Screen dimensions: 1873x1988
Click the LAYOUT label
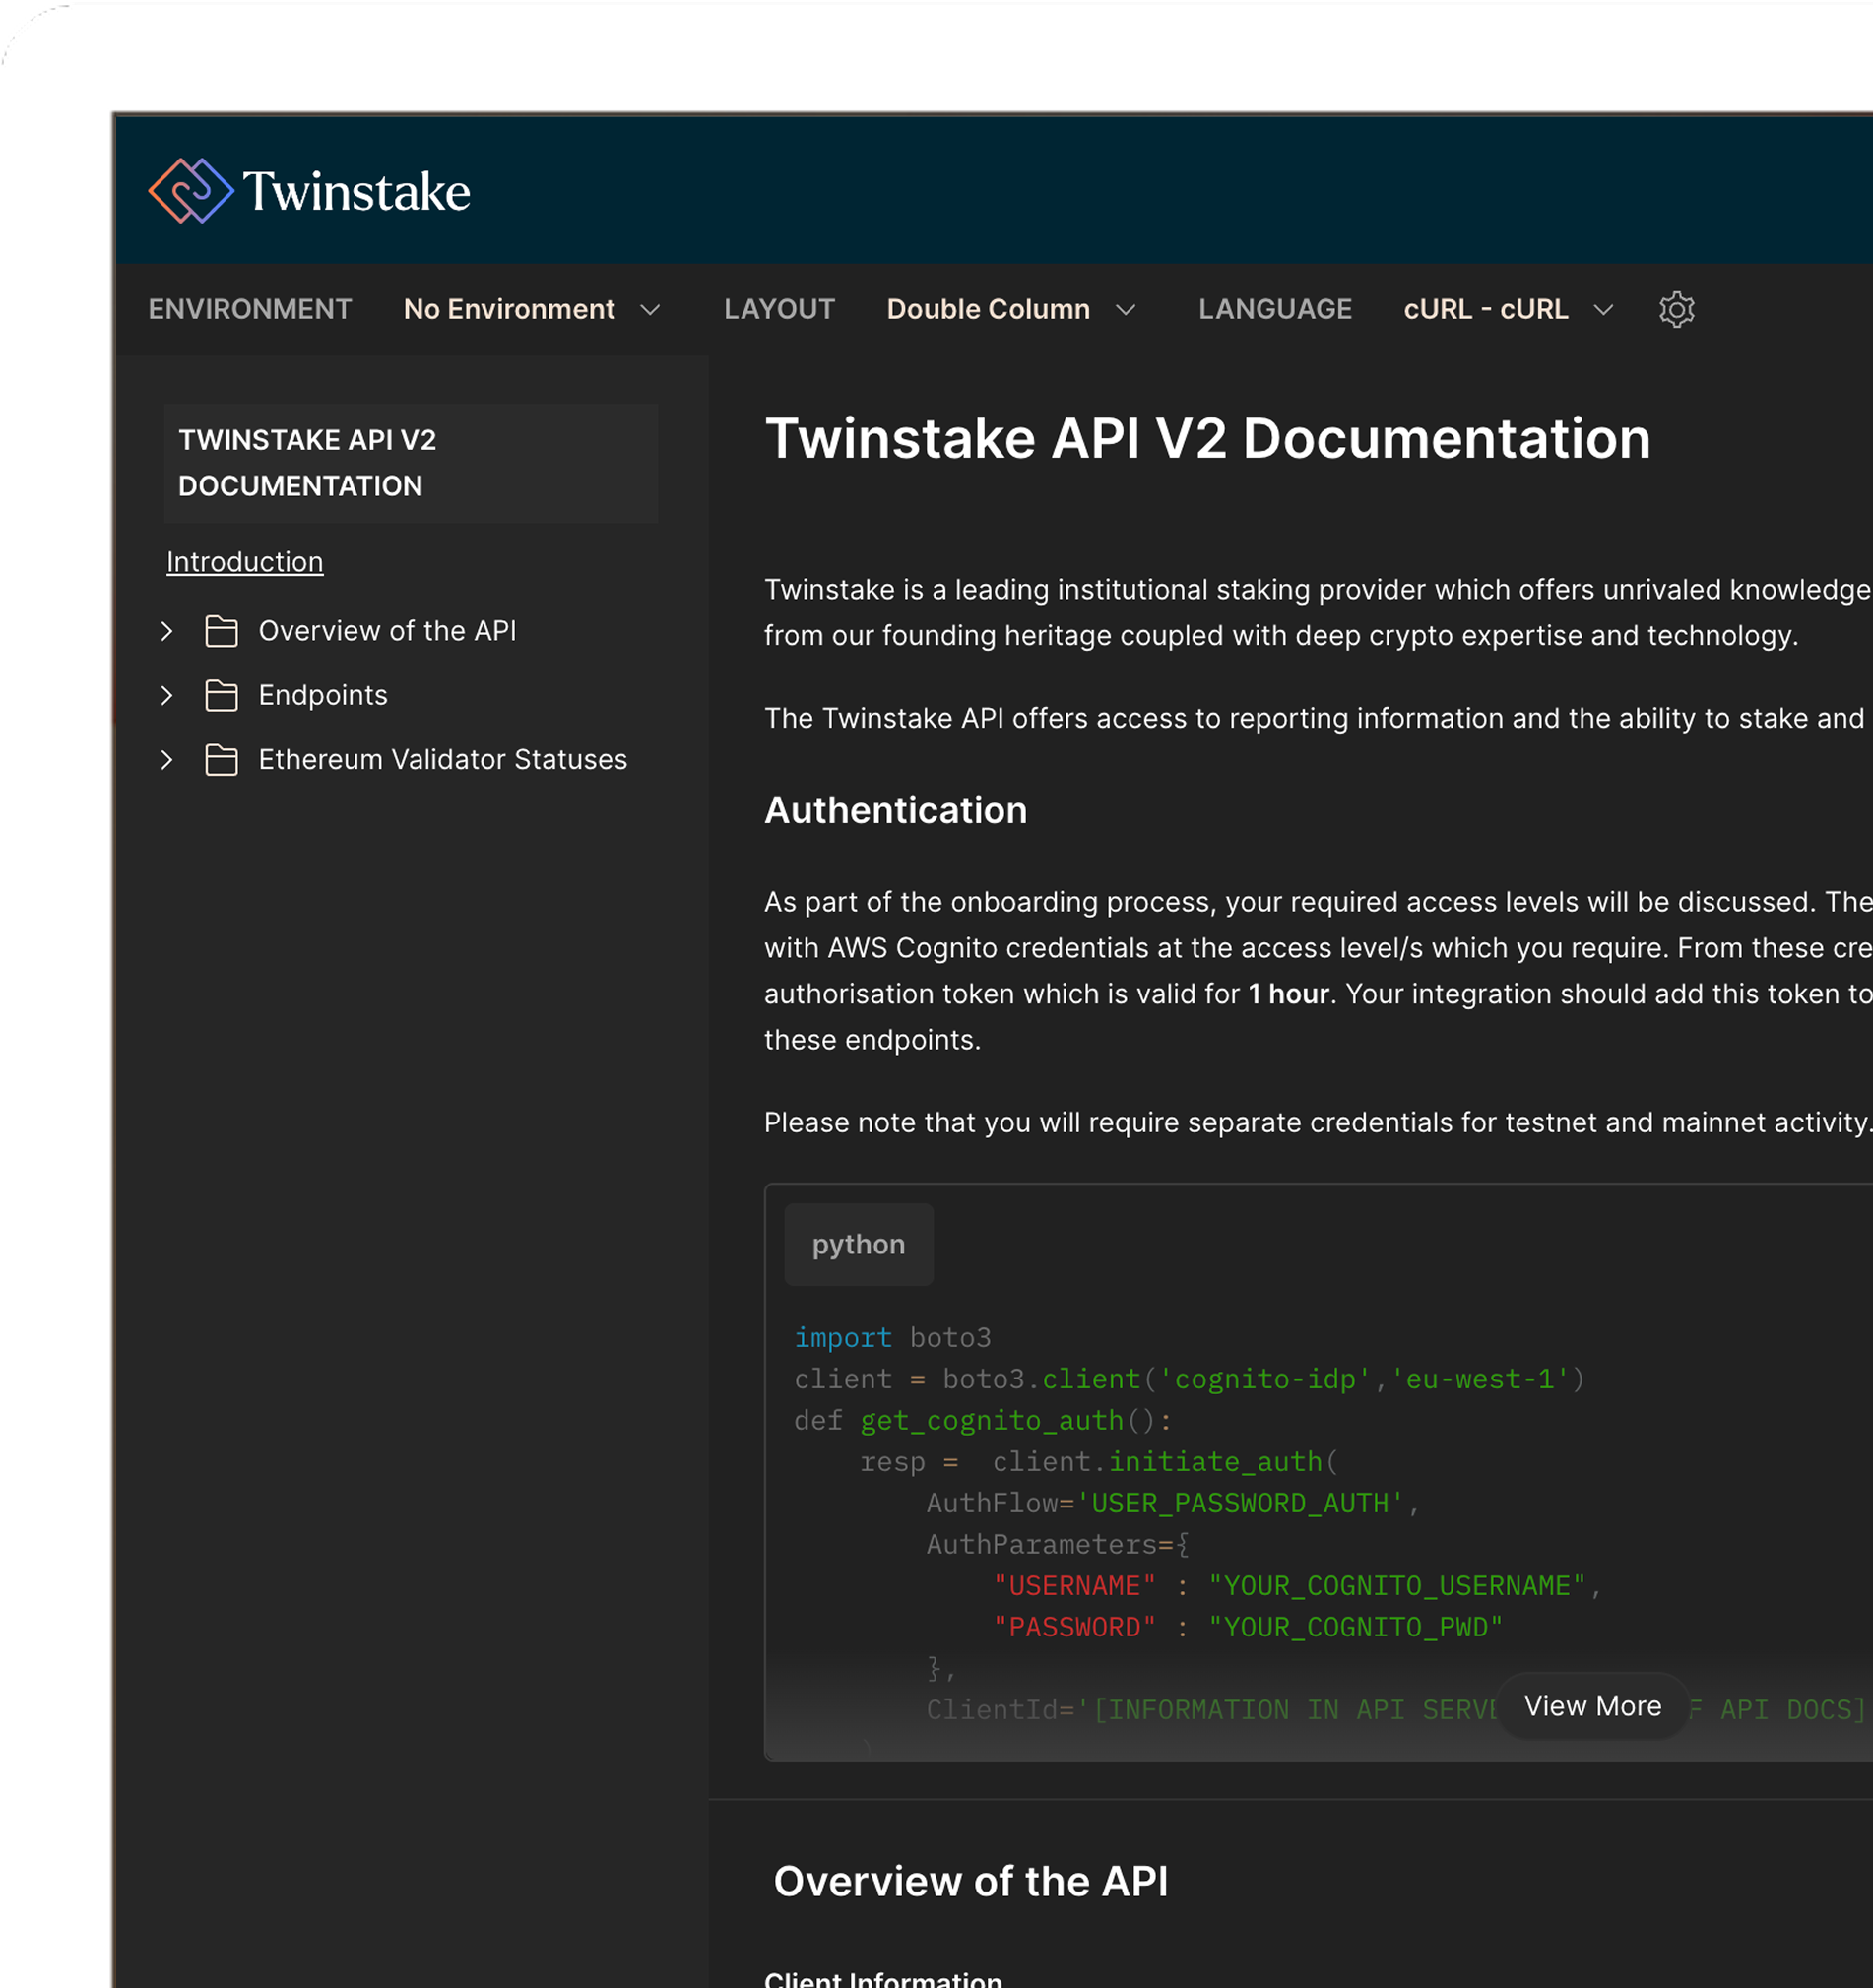[x=779, y=309]
